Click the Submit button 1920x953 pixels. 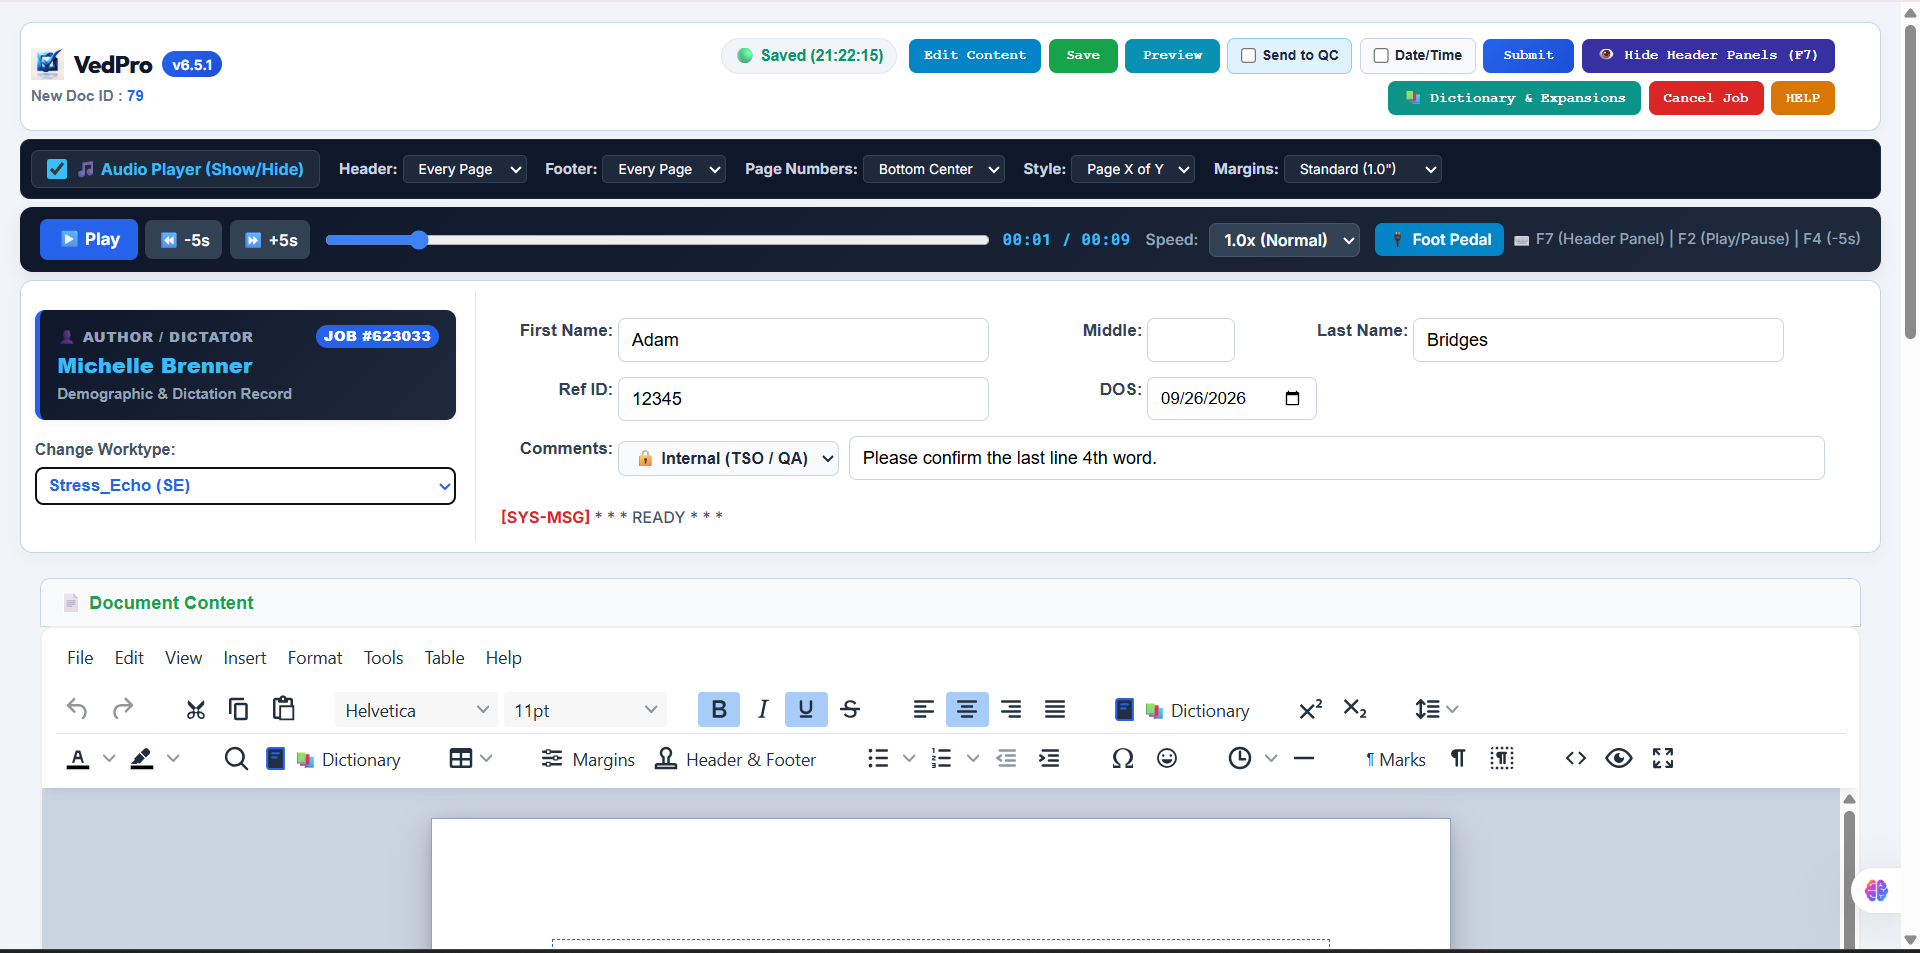(1528, 56)
